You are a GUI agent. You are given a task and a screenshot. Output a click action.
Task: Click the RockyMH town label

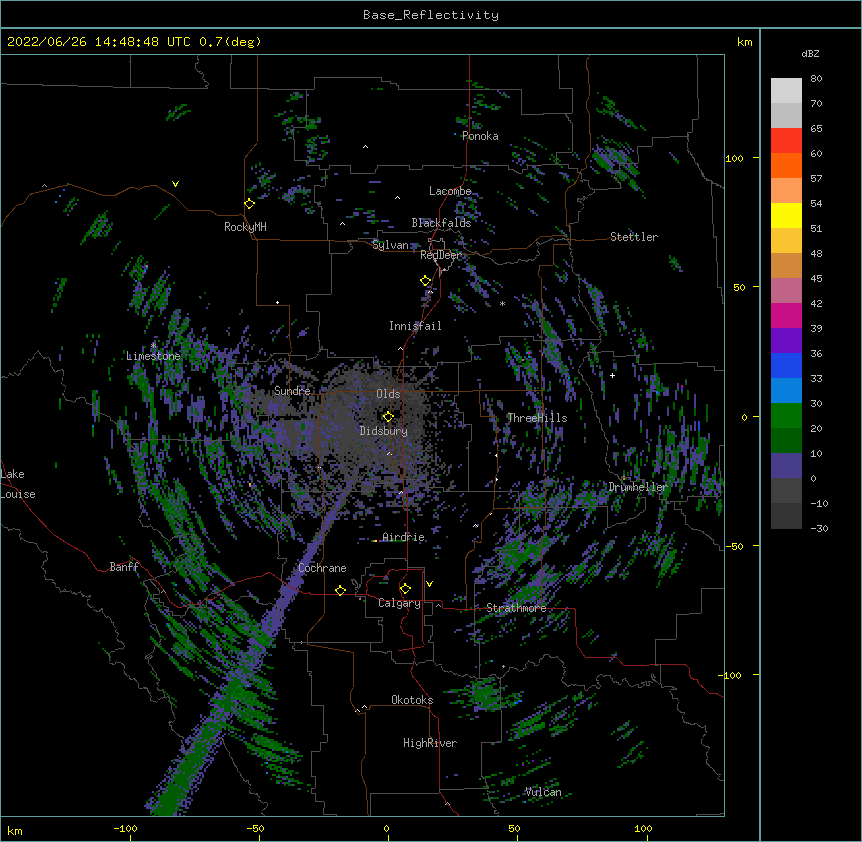click(245, 227)
